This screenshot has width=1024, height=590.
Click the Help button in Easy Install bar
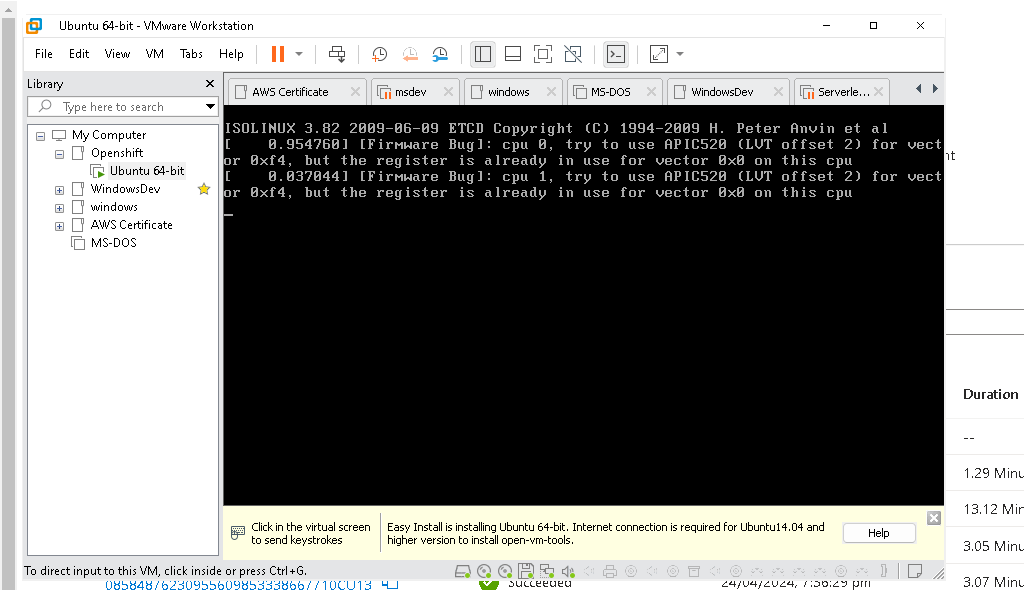879,533
